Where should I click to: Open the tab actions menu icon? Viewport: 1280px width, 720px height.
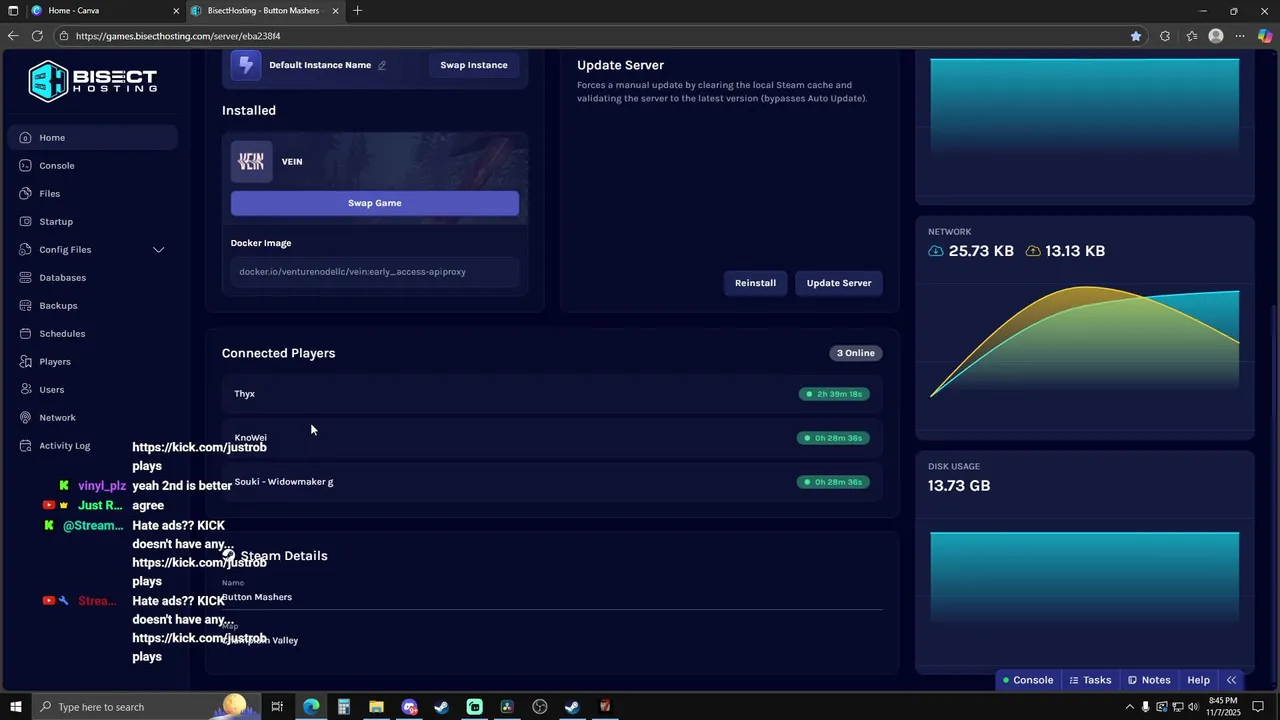click(13, 11)
